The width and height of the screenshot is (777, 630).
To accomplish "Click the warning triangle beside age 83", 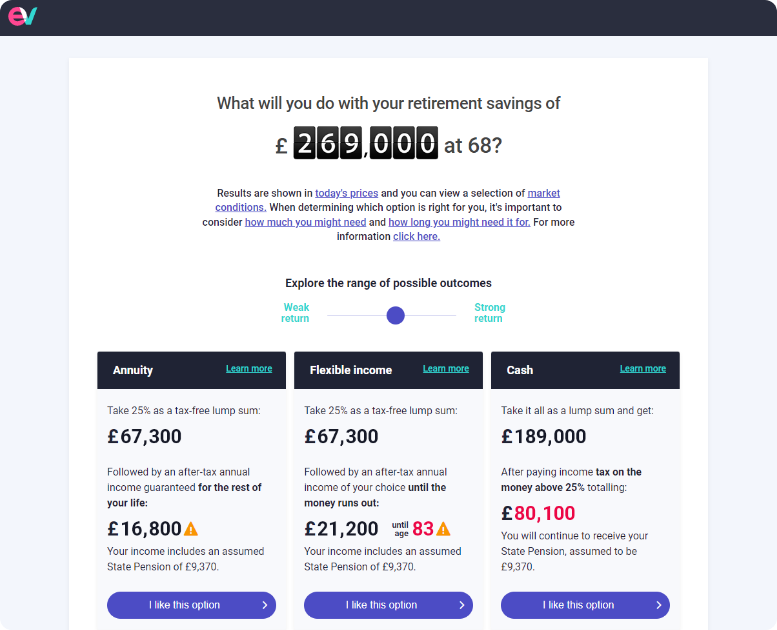I will [443, 529].
